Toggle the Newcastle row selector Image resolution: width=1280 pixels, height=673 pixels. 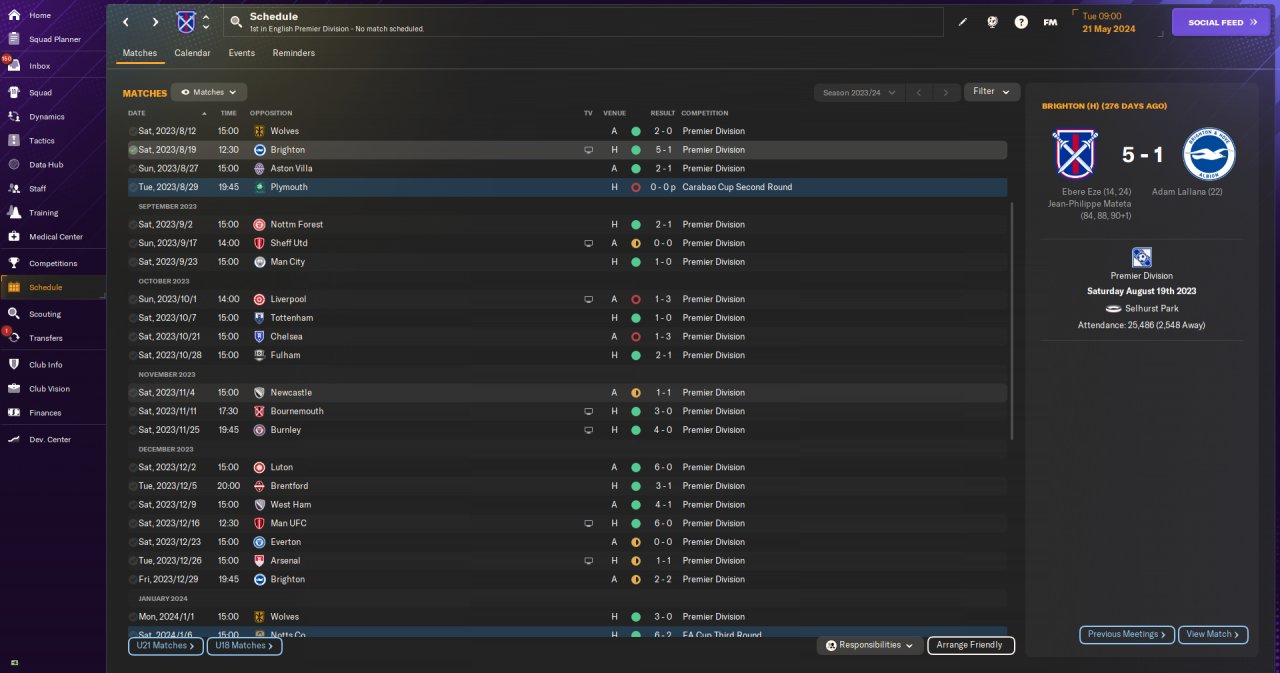(x=133, y=392)
